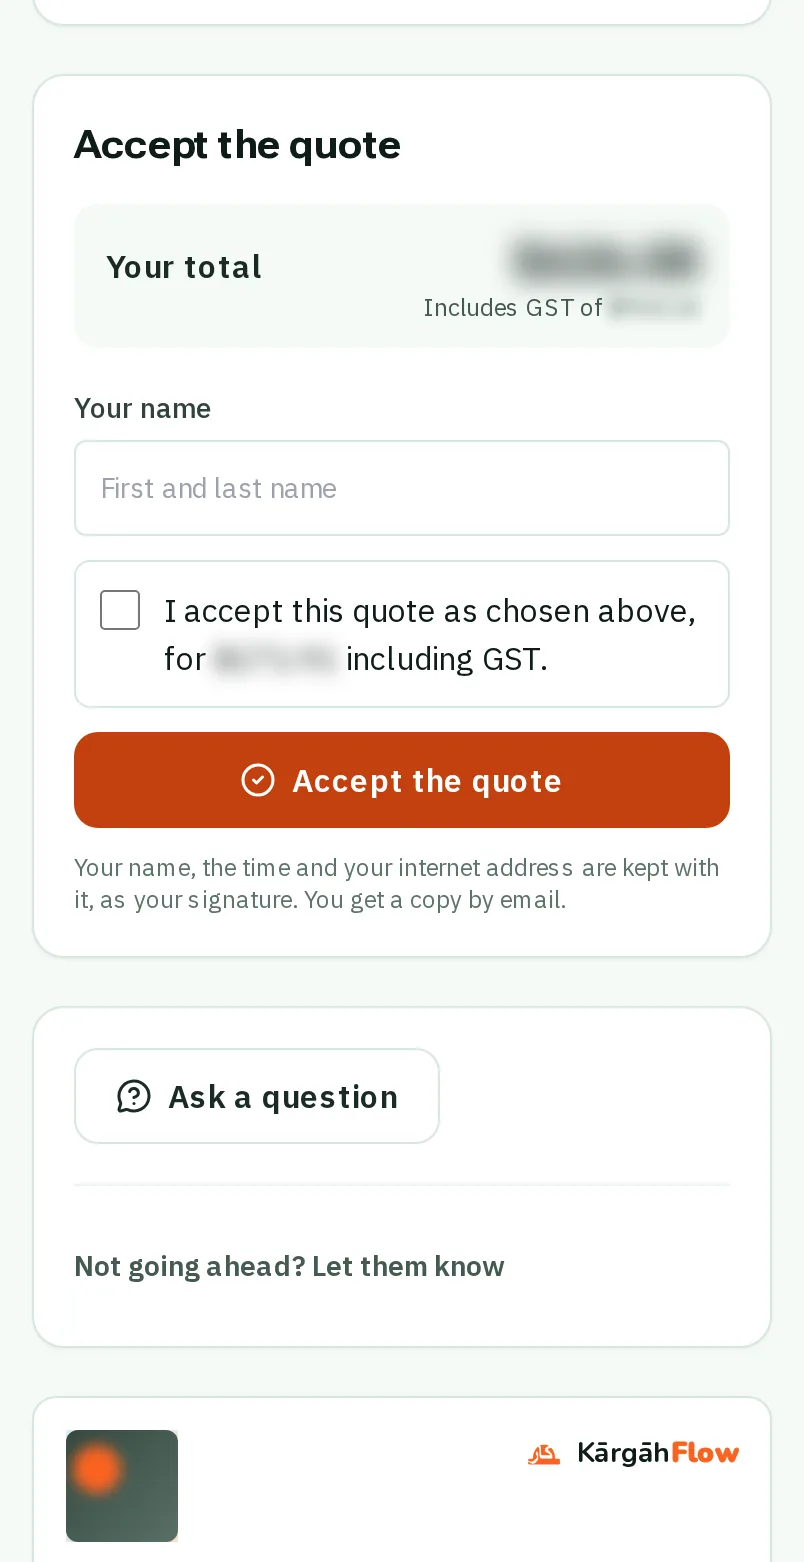
Task: Click the 'I accept this quote as chosen above' label
Action: pos(430,610)
